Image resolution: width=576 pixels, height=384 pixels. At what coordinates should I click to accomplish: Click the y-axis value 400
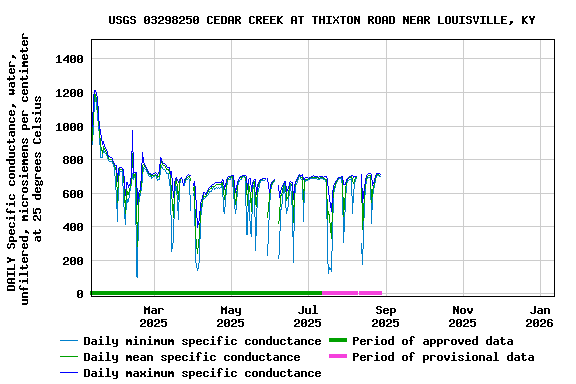(x=73, y=227)
